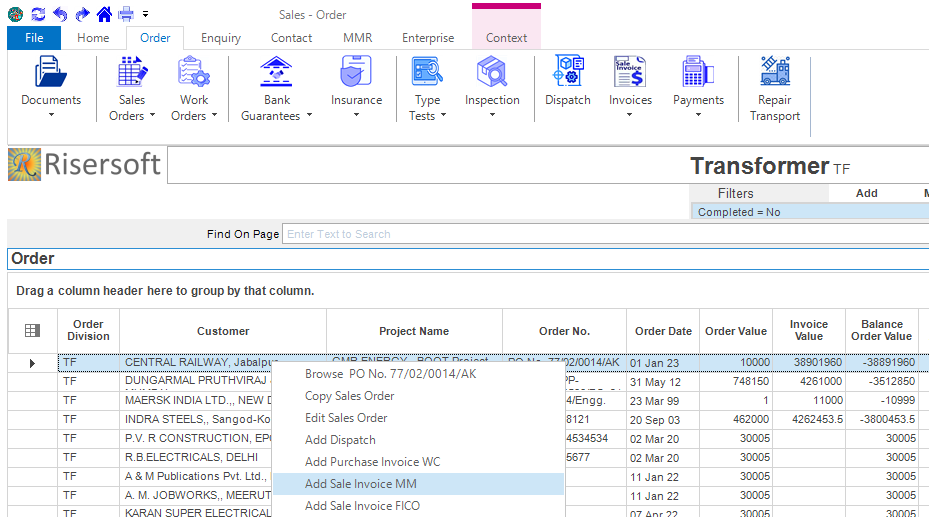Open the Insurance shield icon

click(356, 73)
